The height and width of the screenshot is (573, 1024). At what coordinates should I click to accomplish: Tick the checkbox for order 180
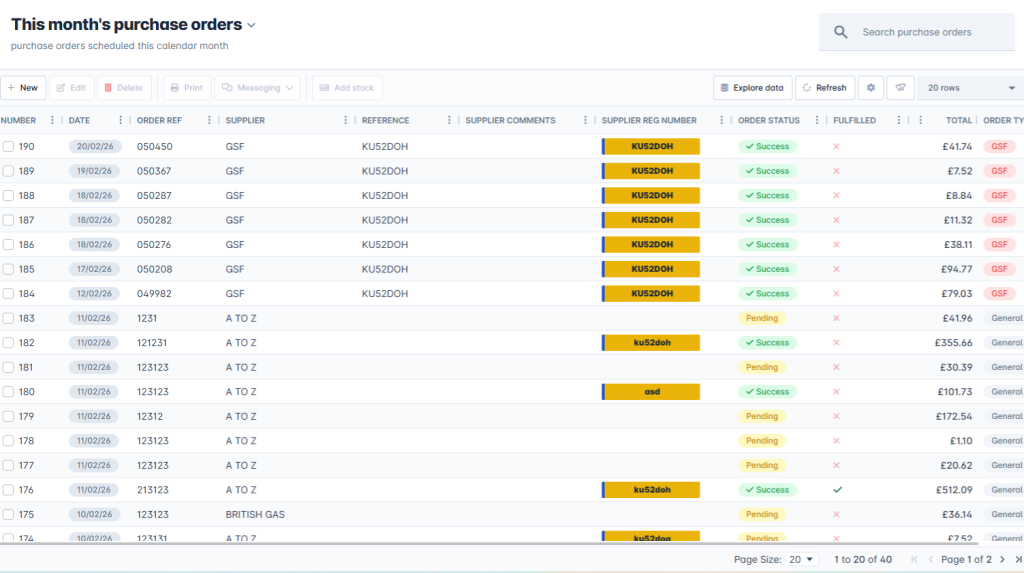[8, 391]
